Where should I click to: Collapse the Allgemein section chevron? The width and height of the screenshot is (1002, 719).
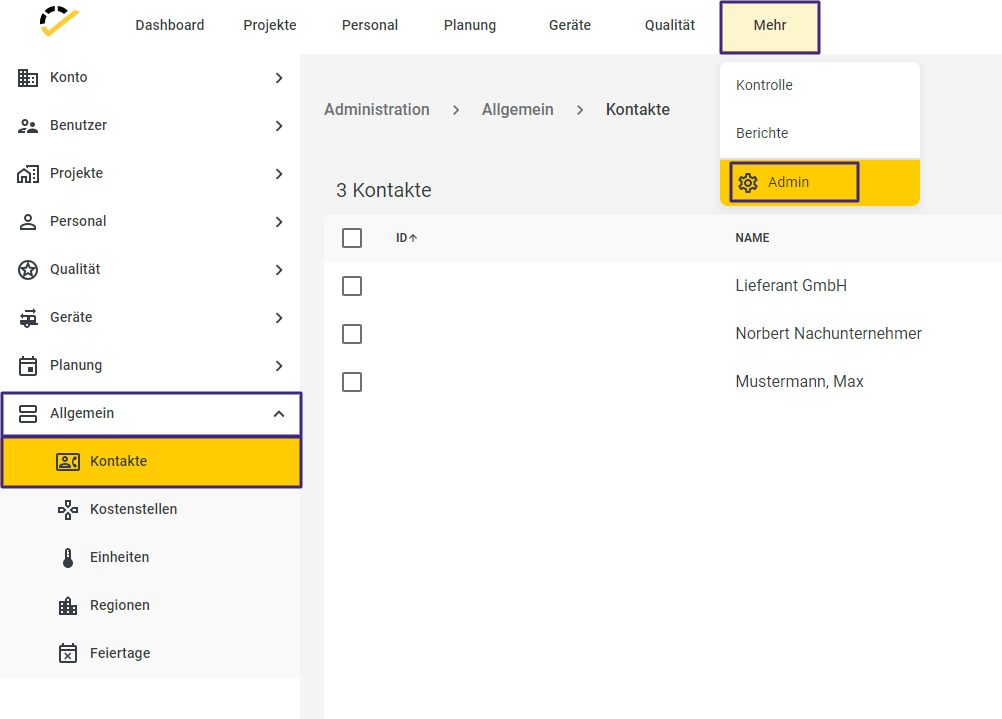pyautogui.click(x=279, y=414)
